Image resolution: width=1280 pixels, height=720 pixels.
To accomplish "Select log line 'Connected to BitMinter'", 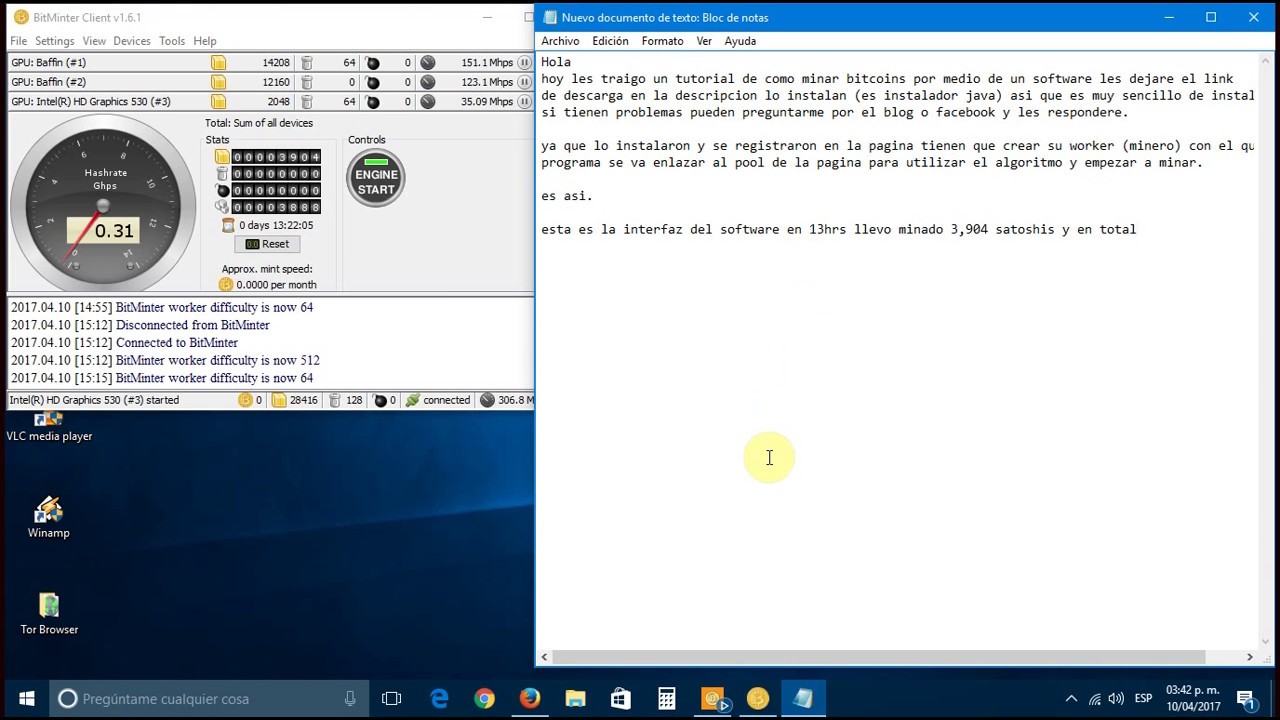I will 177,343.
